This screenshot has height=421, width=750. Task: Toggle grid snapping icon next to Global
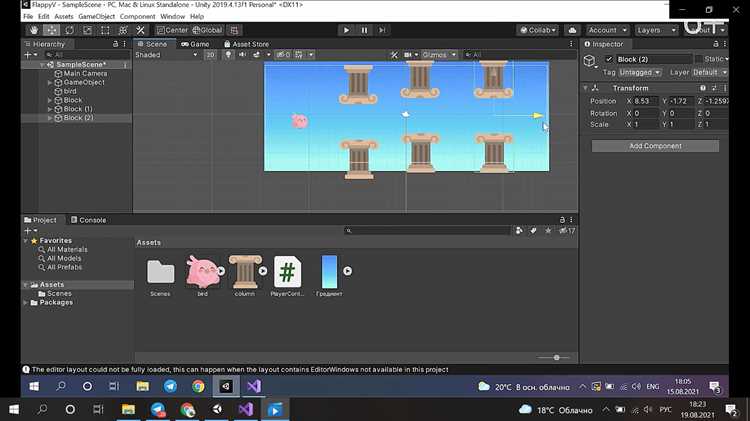coord(234,30)
